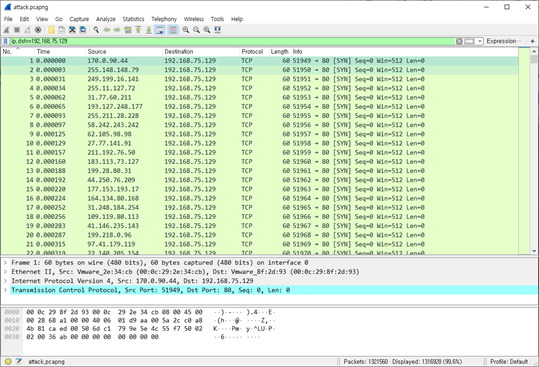Jump to the first packet
This screenshot has height=367, width=539.
coord(138,30)
